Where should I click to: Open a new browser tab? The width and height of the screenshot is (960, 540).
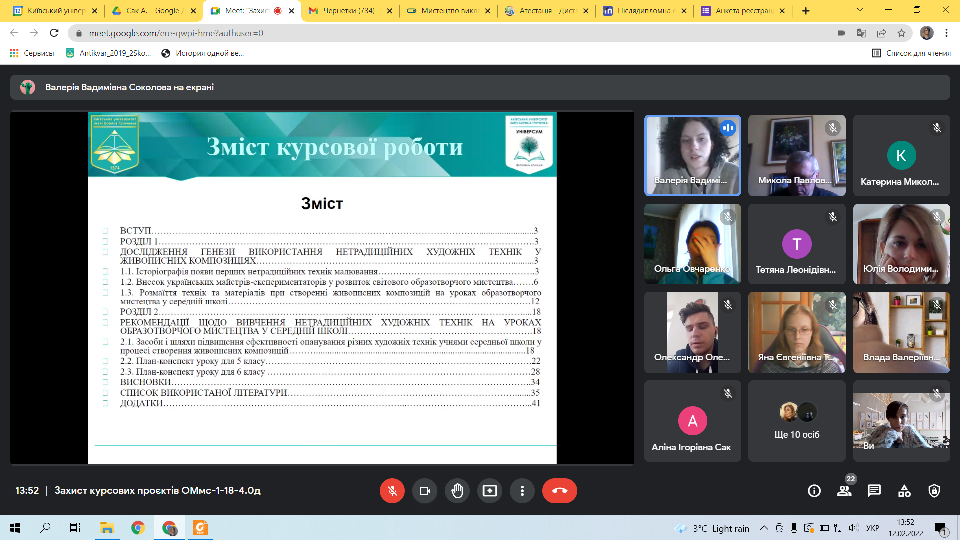[806, 10]
